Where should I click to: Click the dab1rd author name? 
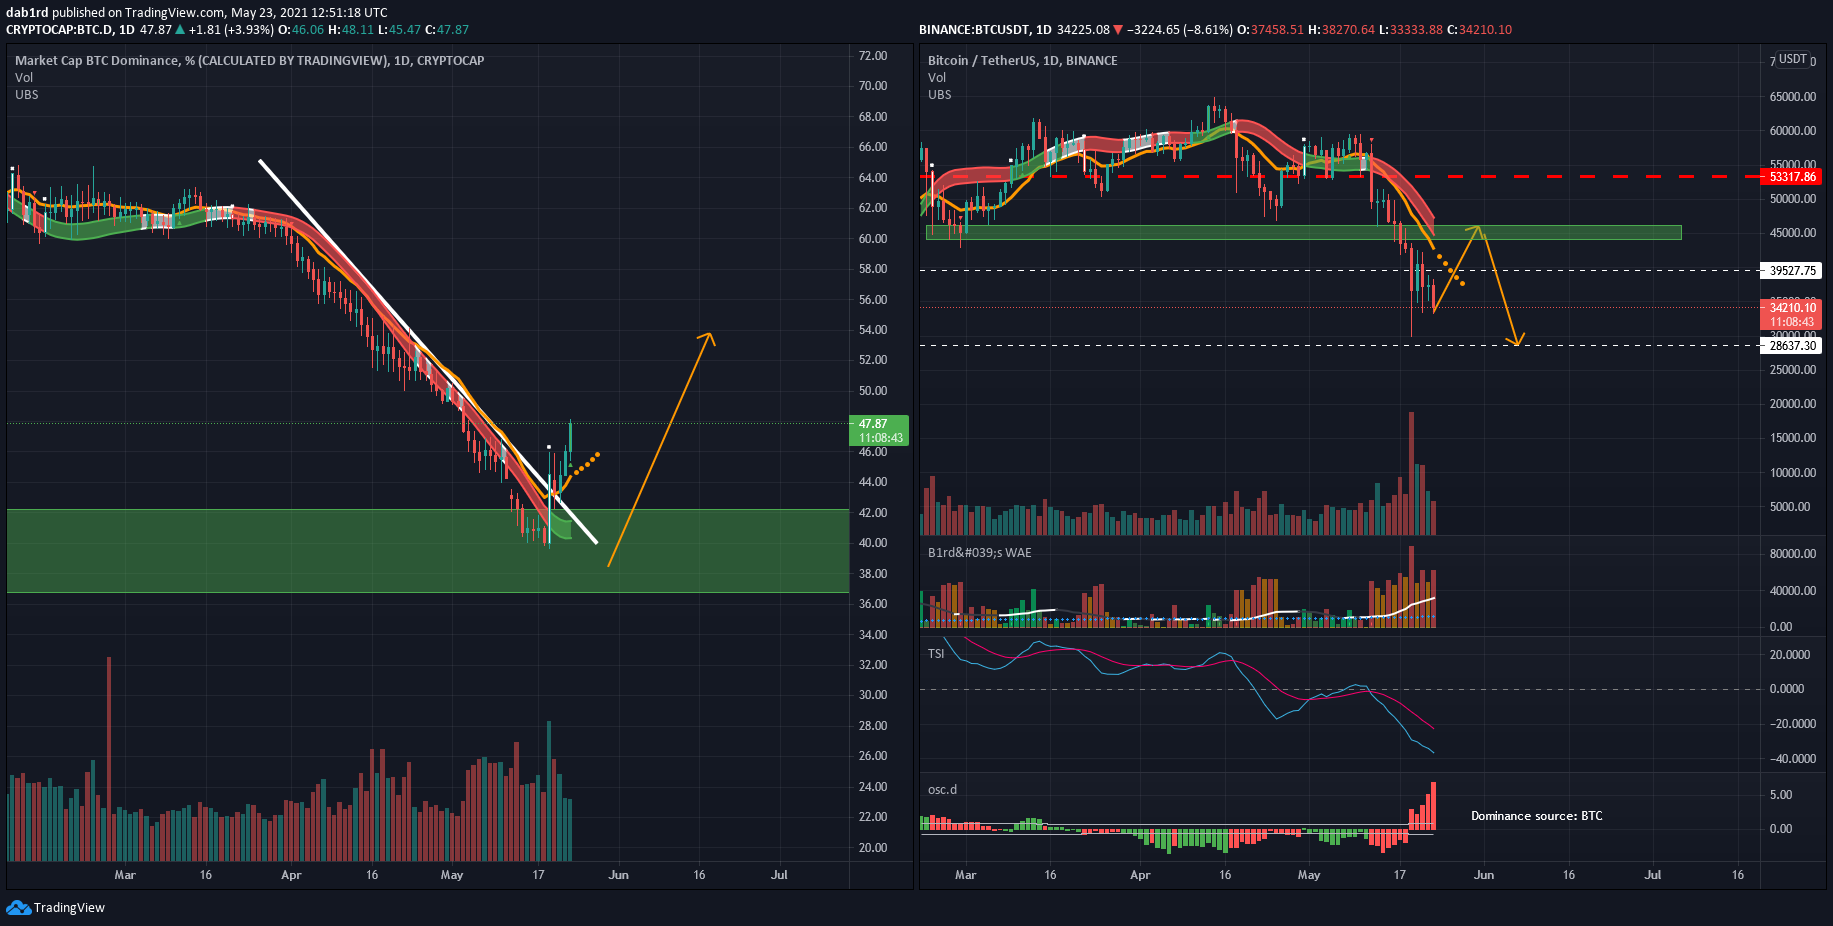point(27,13)
